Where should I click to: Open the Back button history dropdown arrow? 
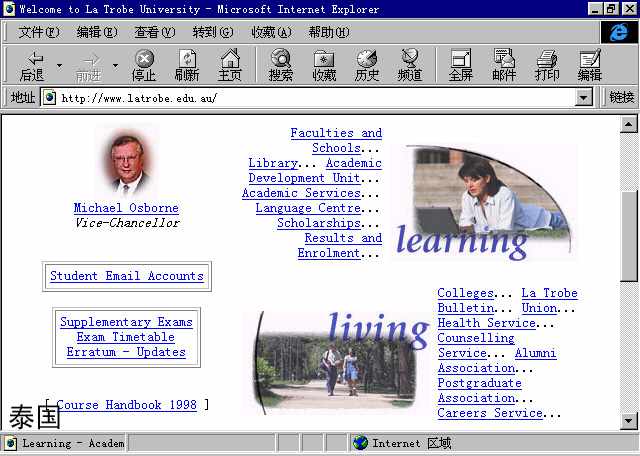tap(59, 66)
